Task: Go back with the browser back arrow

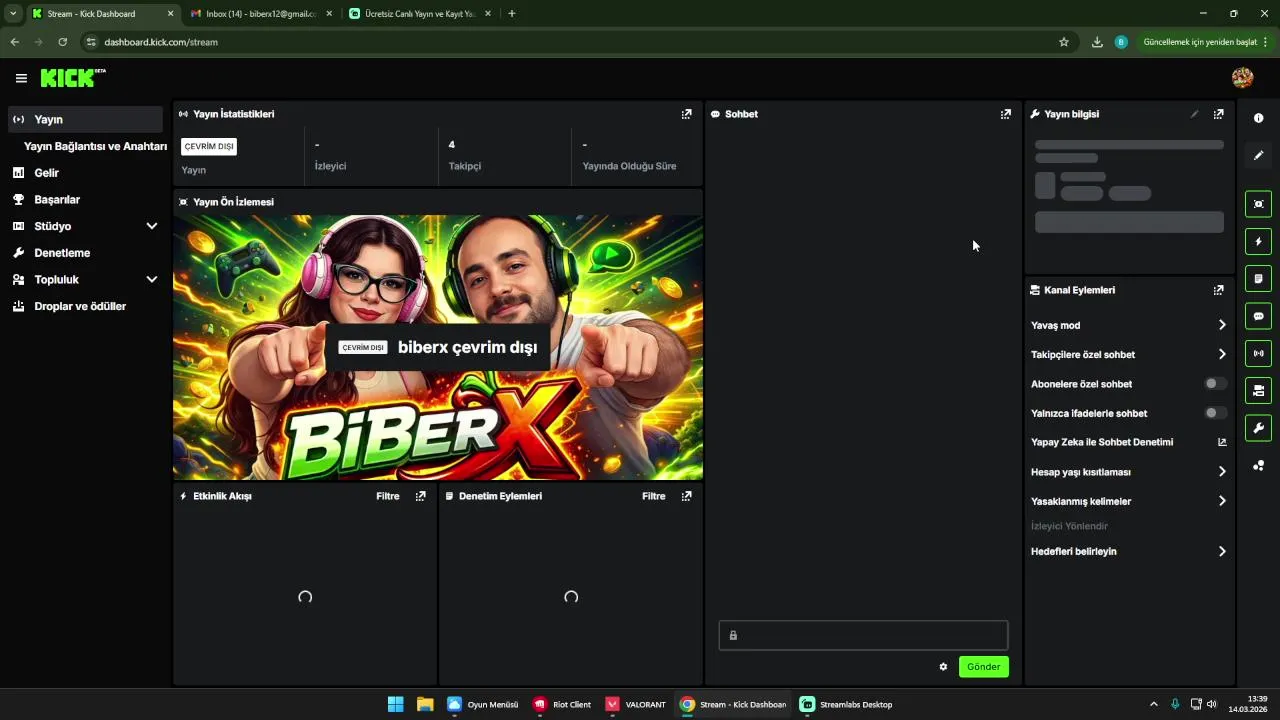Action: (14, 42)
